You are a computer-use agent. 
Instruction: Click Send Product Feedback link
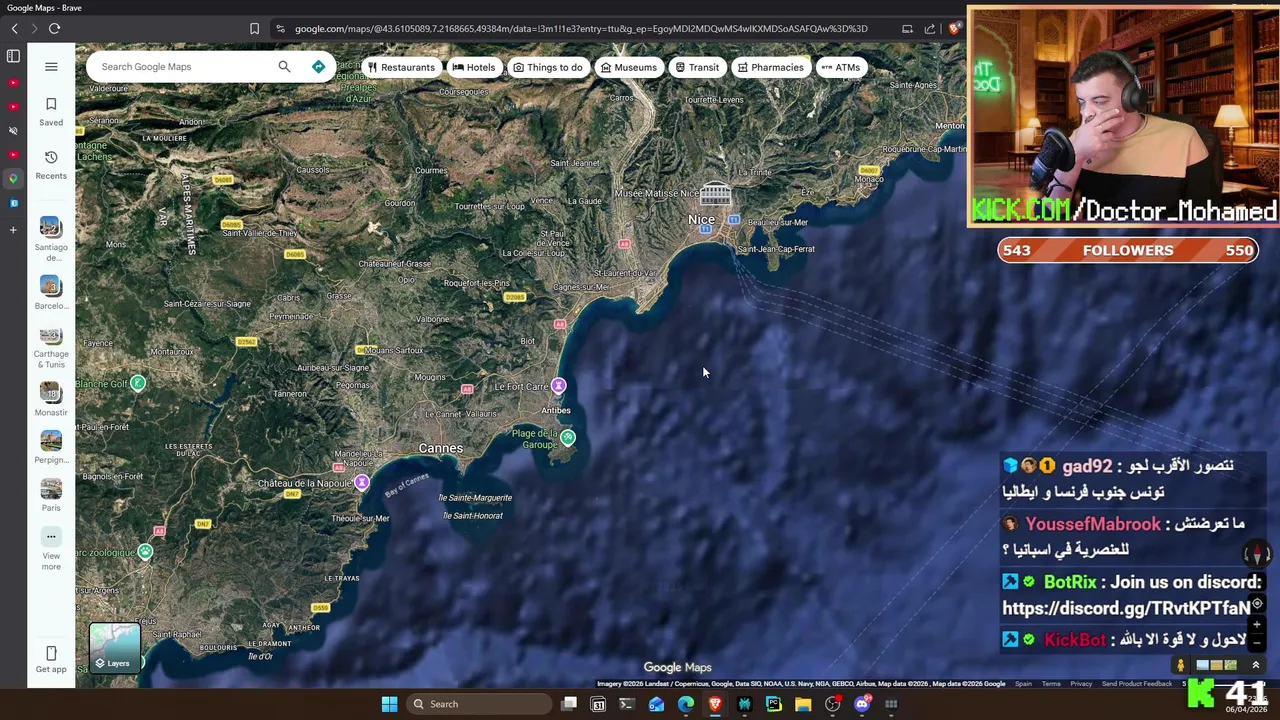1136,684
